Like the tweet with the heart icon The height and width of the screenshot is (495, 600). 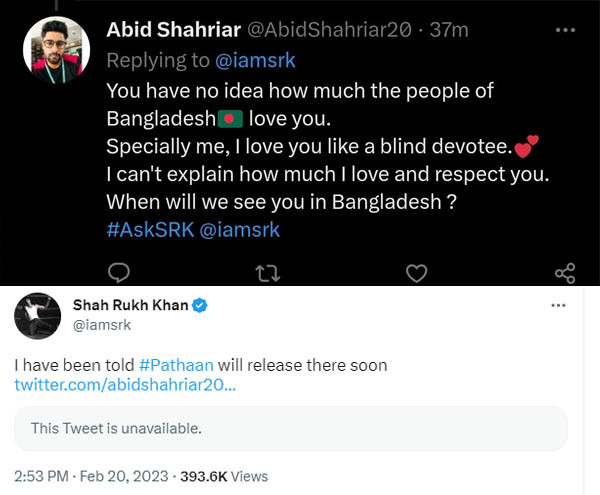(416, 272)
